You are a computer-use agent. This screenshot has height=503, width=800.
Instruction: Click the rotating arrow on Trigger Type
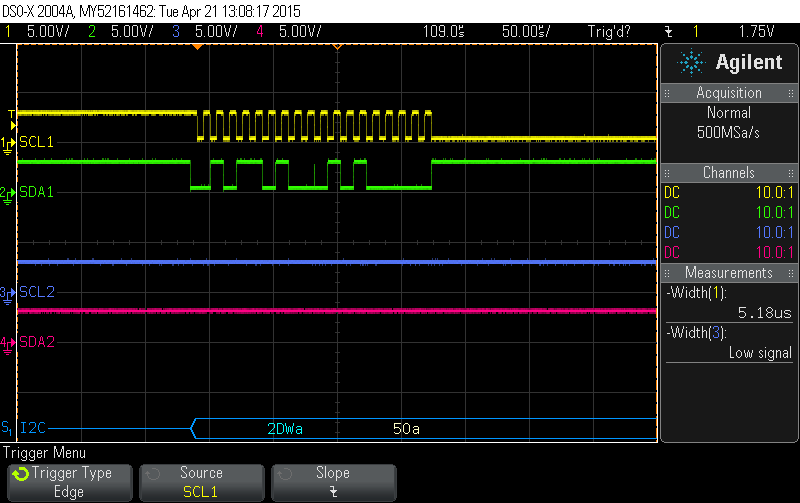point(21,474)
